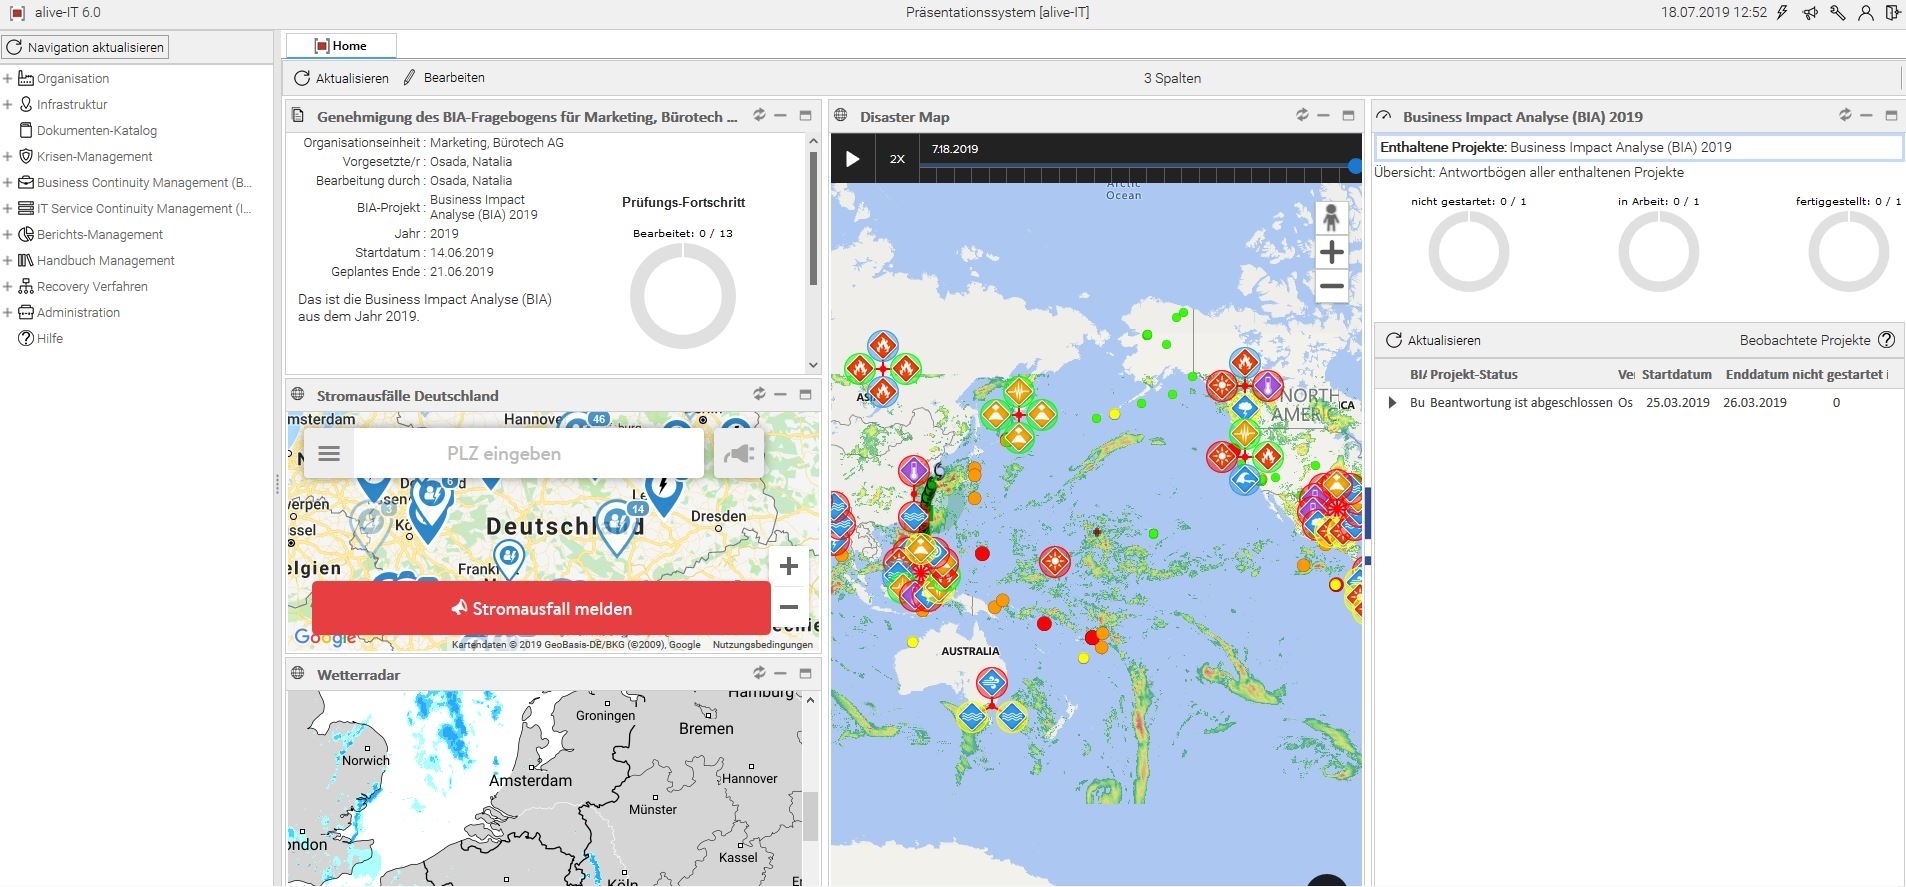Zoom in on the Disaster Map

click(1331, 252)
